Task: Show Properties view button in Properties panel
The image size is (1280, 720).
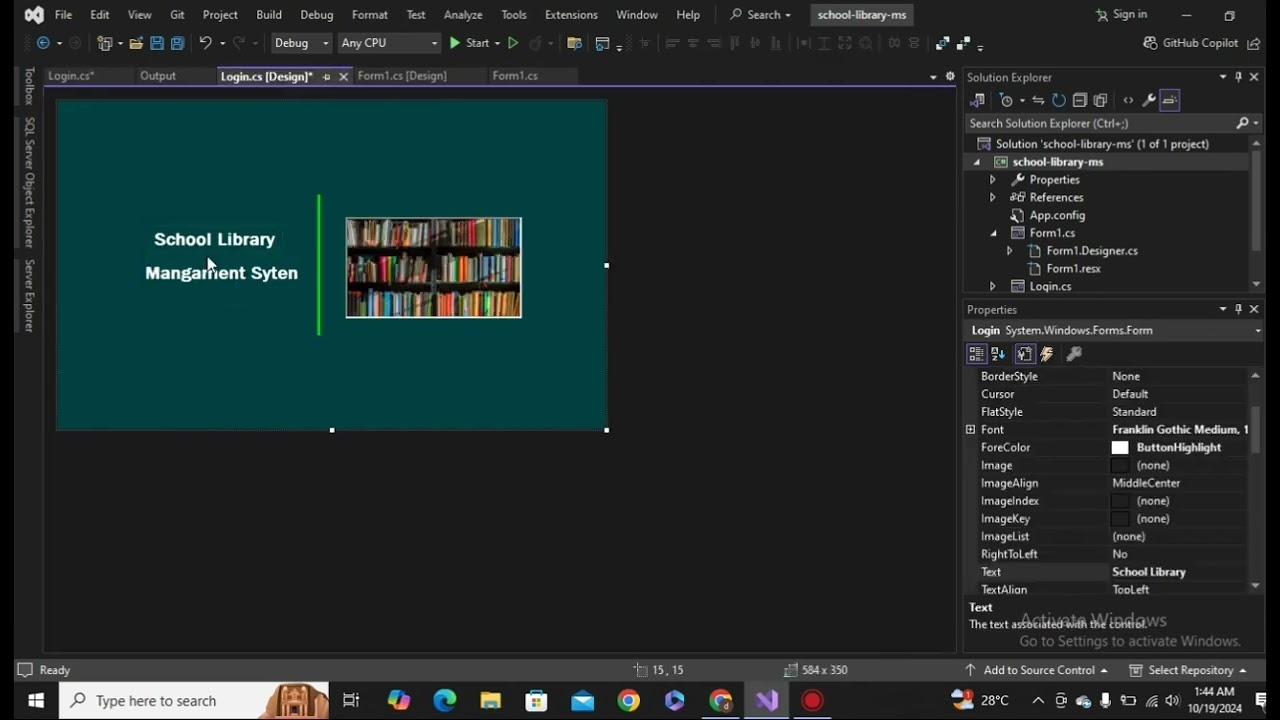Action: pos(1024,354)
